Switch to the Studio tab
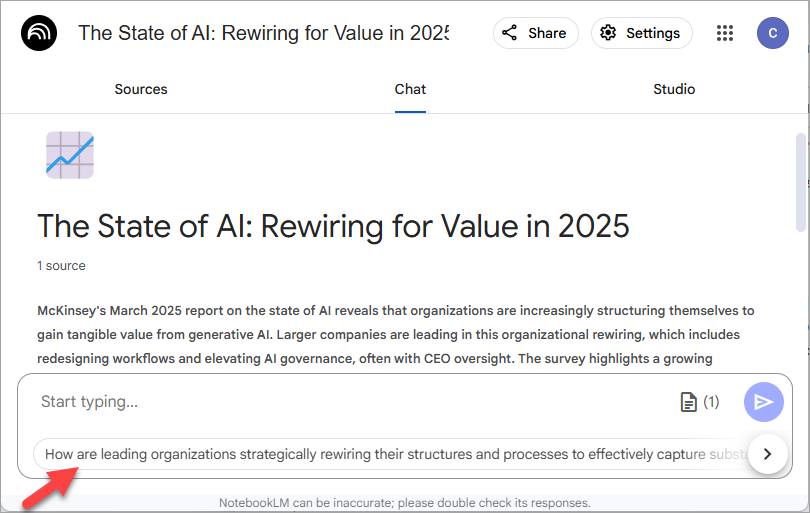The width and height of the screenshot is (810, 513). pos(674,89)
